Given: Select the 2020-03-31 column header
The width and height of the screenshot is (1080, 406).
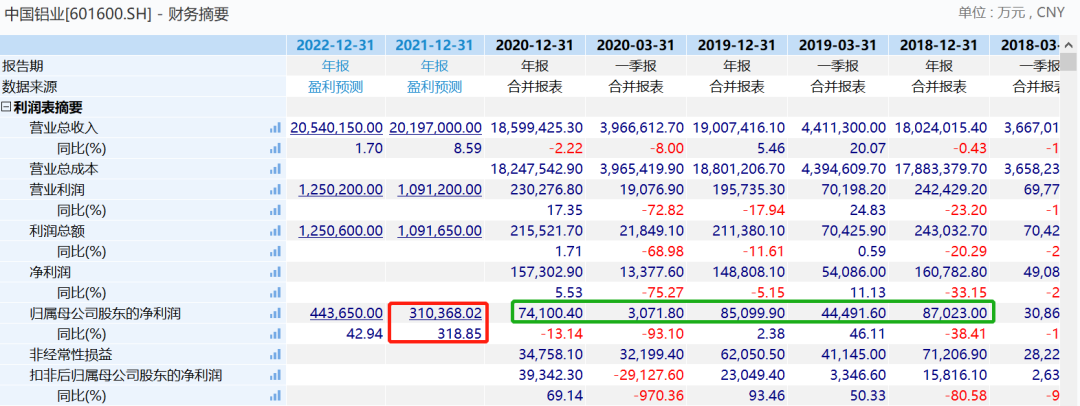Looking at the screenshot, I should 636,45.
